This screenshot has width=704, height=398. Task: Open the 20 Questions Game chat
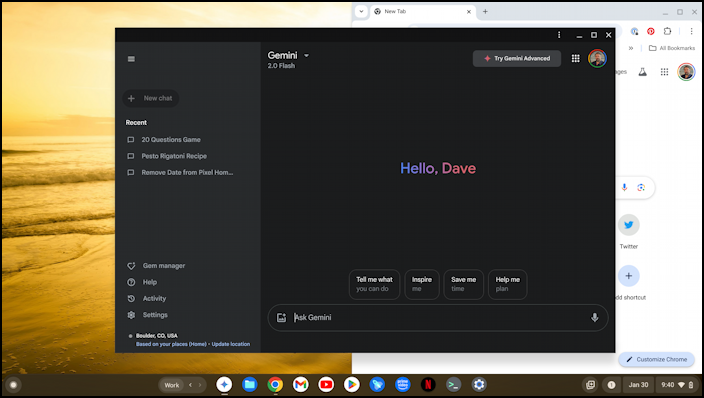[171, 140]
